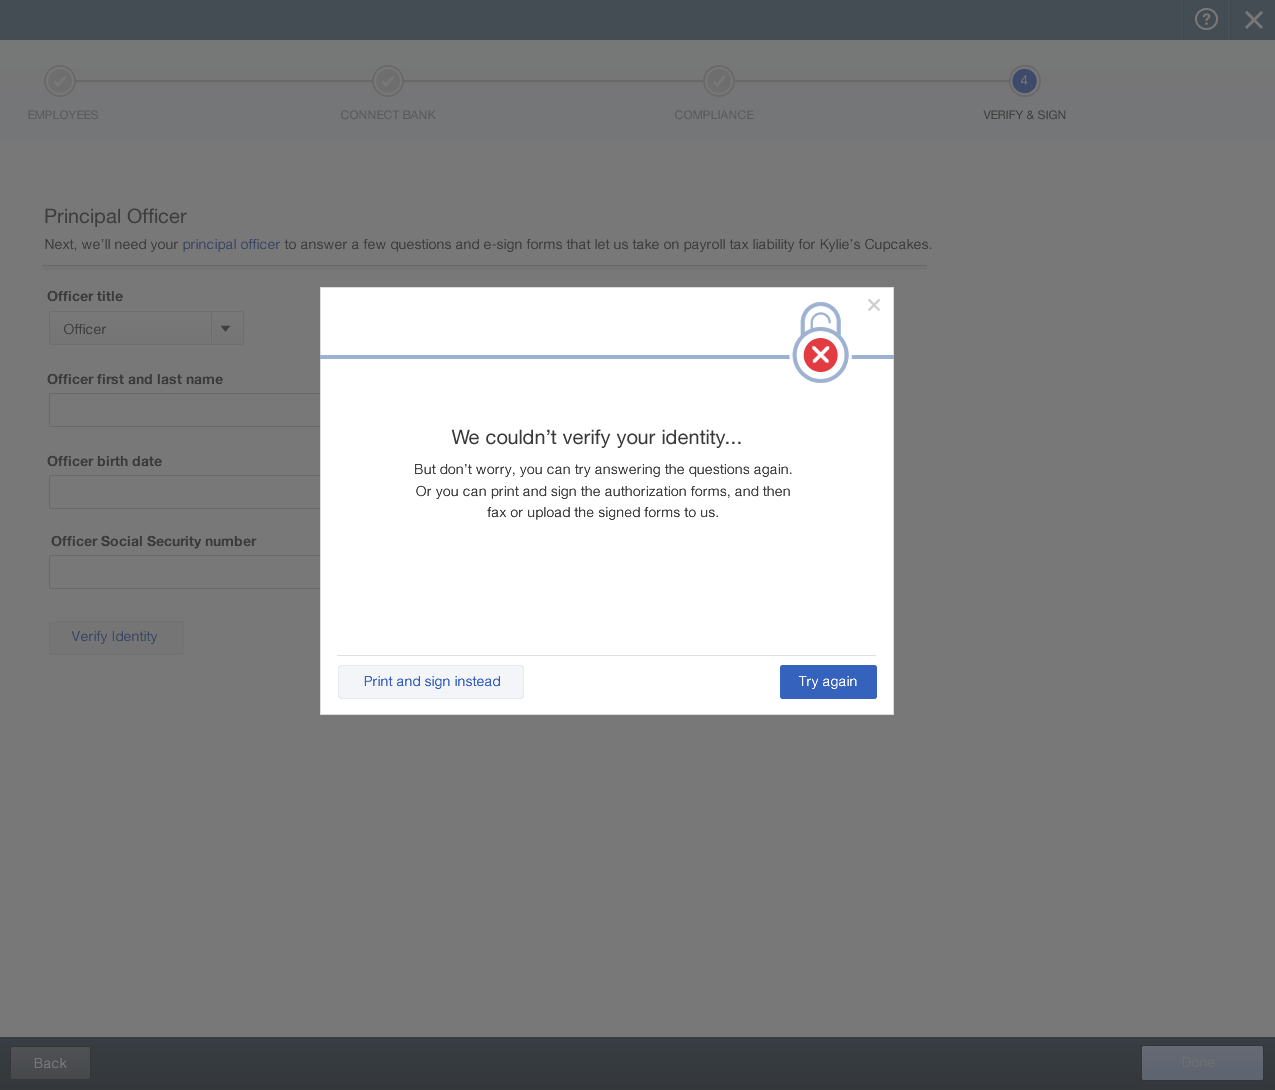1275x1090 pixels.
Task: Go to the Employees step circle
Action: 60,81
